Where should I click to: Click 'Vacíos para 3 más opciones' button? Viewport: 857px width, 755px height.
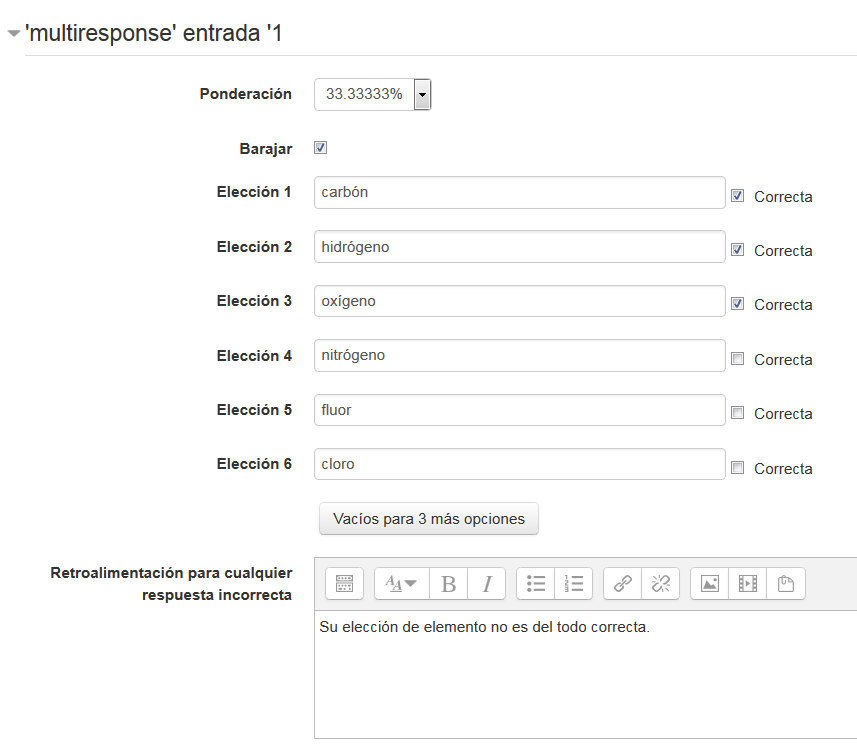pyautogui.click(x=428, y=519)
